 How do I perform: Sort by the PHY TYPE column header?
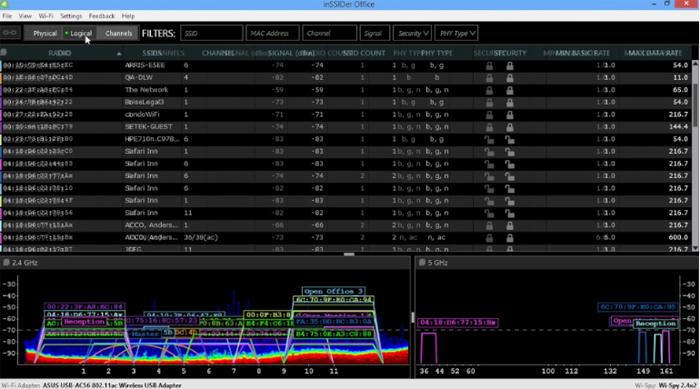[436, 53]
